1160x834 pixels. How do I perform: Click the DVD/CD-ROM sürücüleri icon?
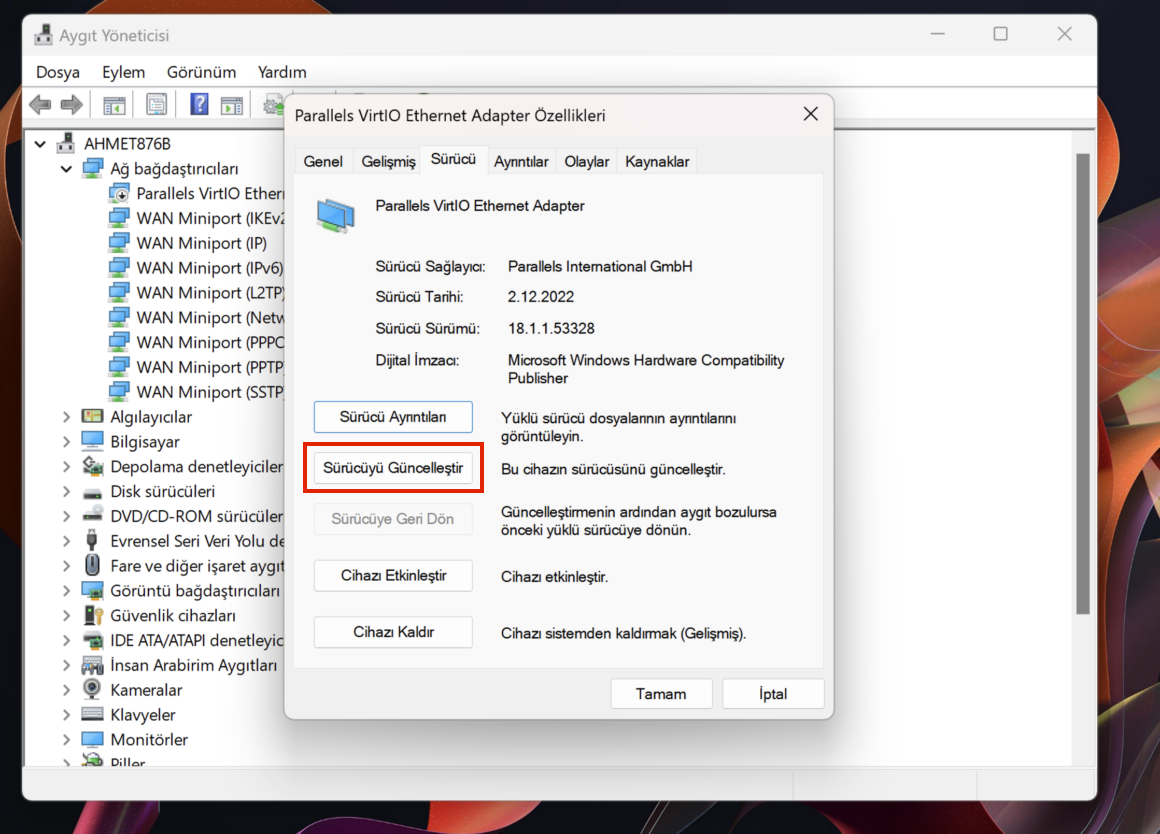click(92, 515)
